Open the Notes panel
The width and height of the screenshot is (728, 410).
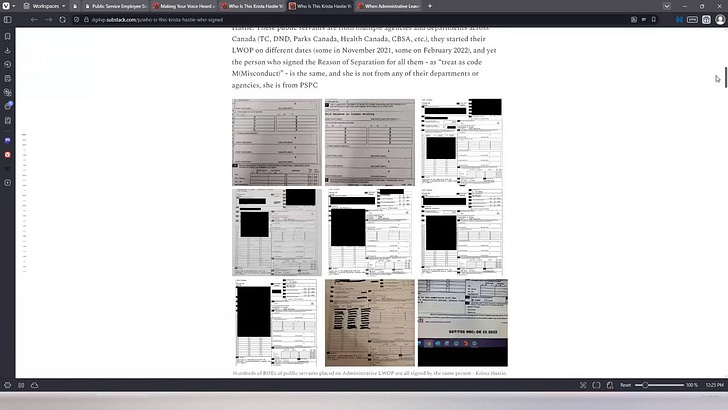(x=7, y=78)
